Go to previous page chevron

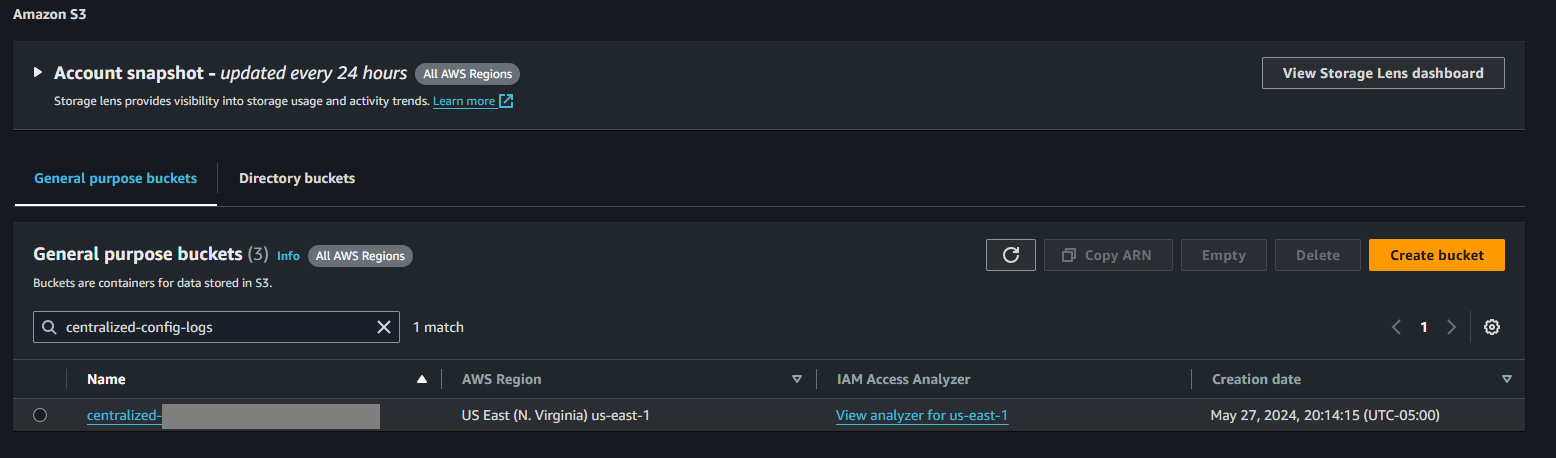click(x=1396, y=327)
